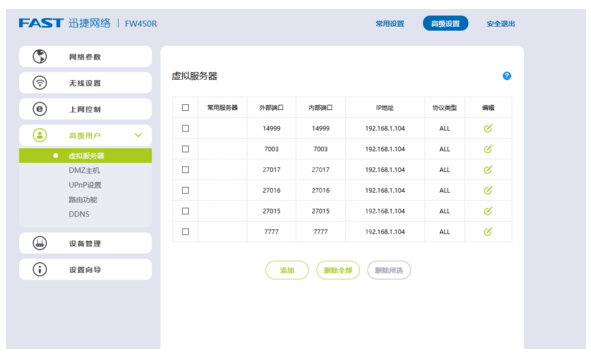Click the router icon for 设备管理

(x=40, y=243)
